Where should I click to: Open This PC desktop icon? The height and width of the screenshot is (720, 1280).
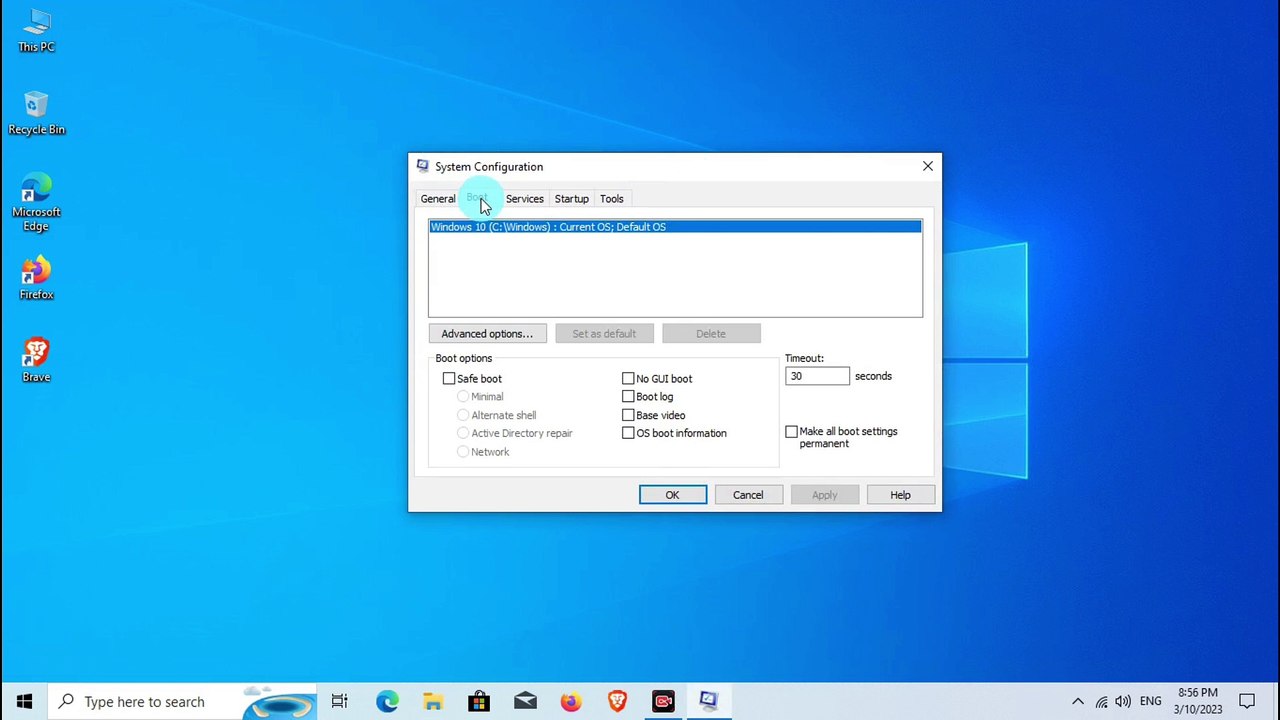(x=36, y=31)
